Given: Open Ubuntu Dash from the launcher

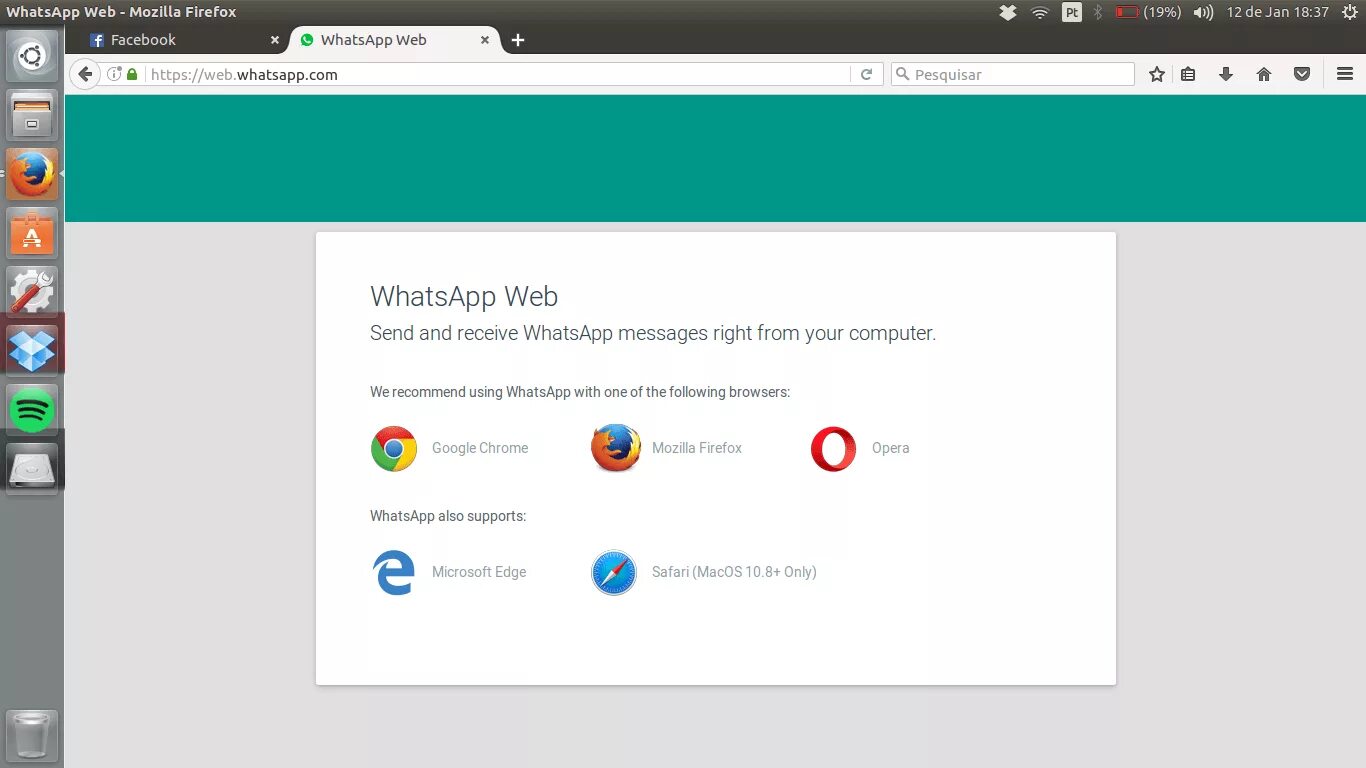Looking at the screenshot, I should (x=32, y=56).
